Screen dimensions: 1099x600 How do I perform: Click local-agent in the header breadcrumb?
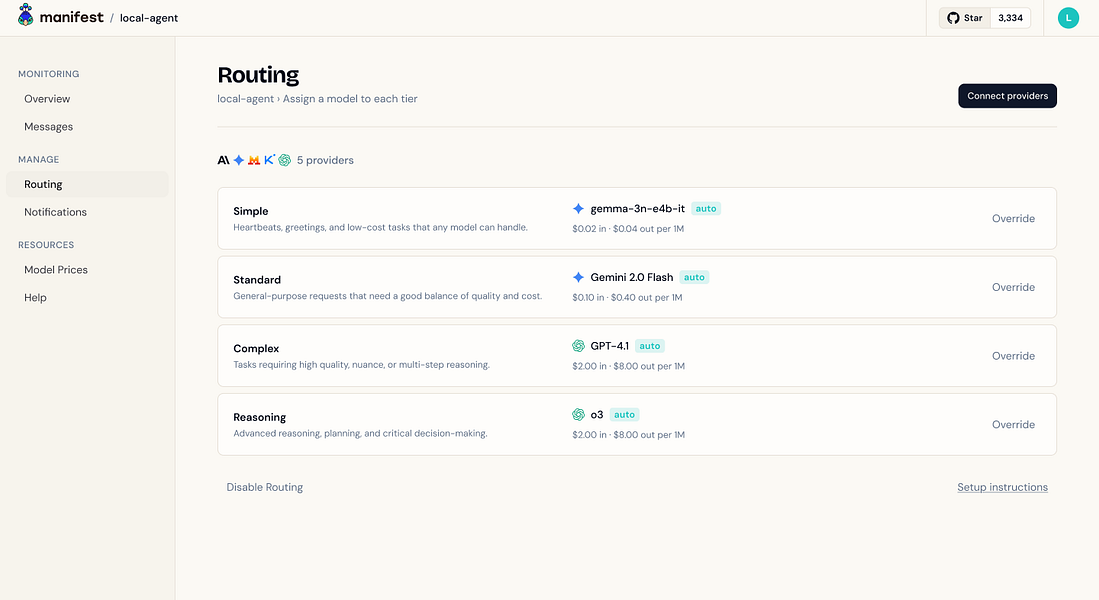coord(149,18)
